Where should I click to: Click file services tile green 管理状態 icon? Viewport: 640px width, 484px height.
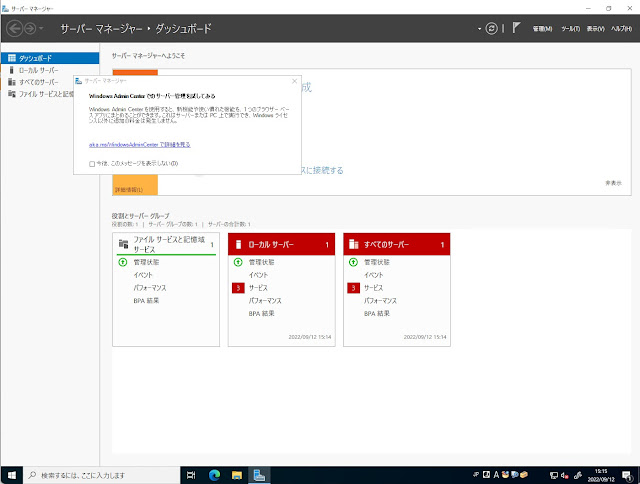pos(122,262)
